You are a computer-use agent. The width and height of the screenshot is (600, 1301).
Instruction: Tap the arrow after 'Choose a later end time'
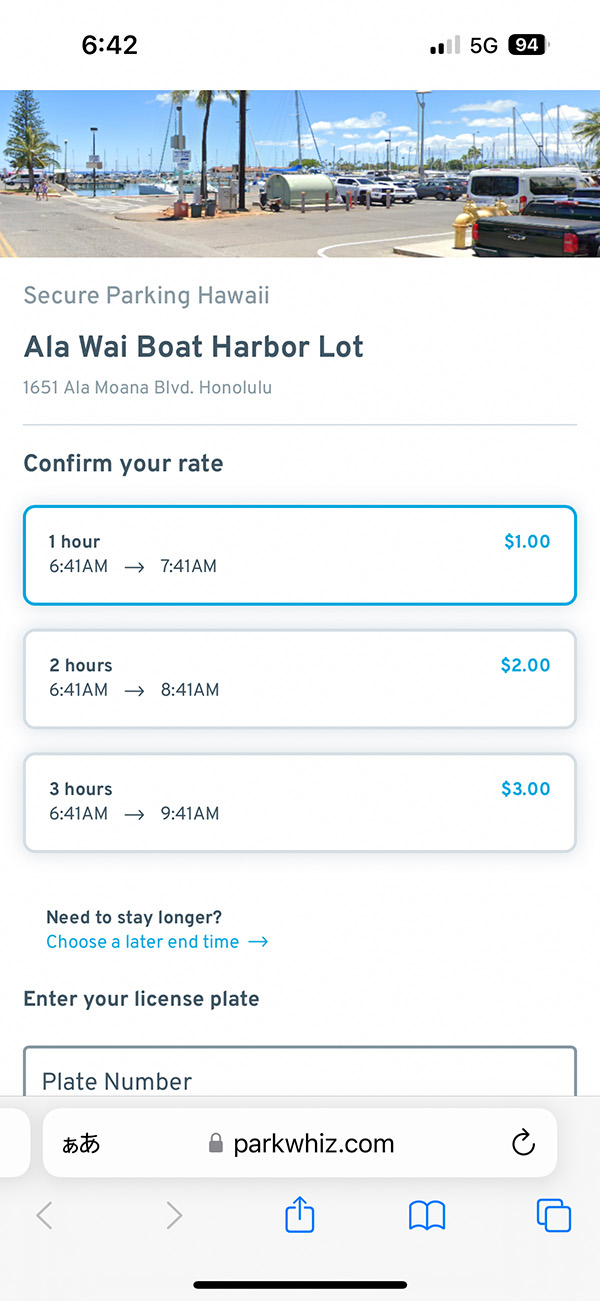(258, 942)
